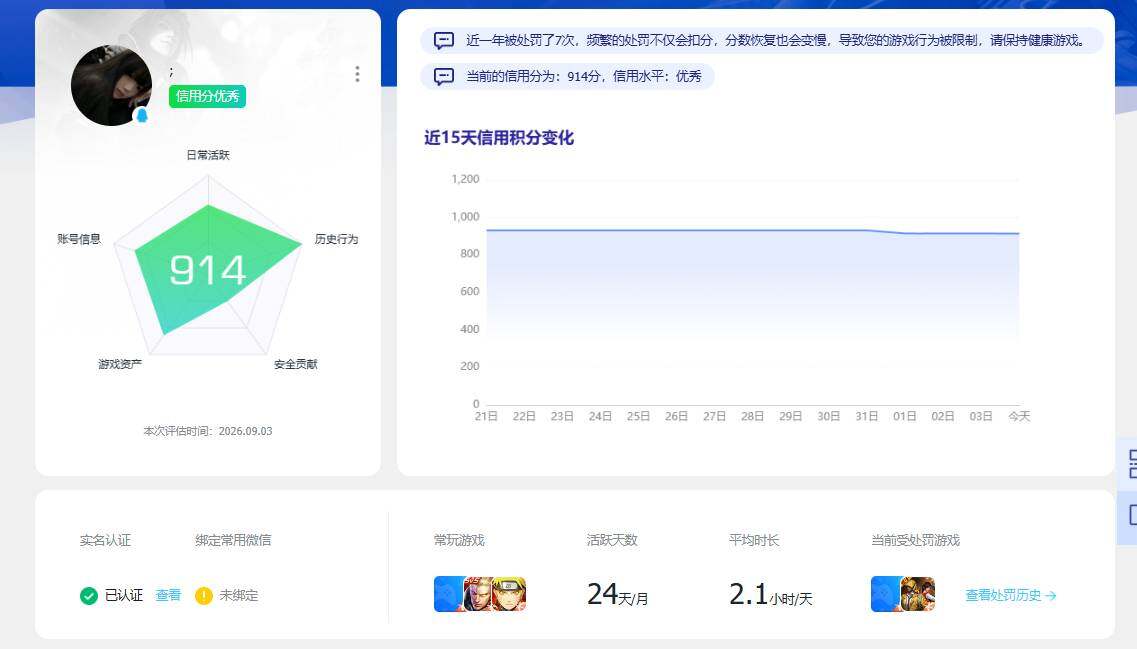1137x649 pixels.
Task: Click the 已认证 status text
Action: [124, 595]
